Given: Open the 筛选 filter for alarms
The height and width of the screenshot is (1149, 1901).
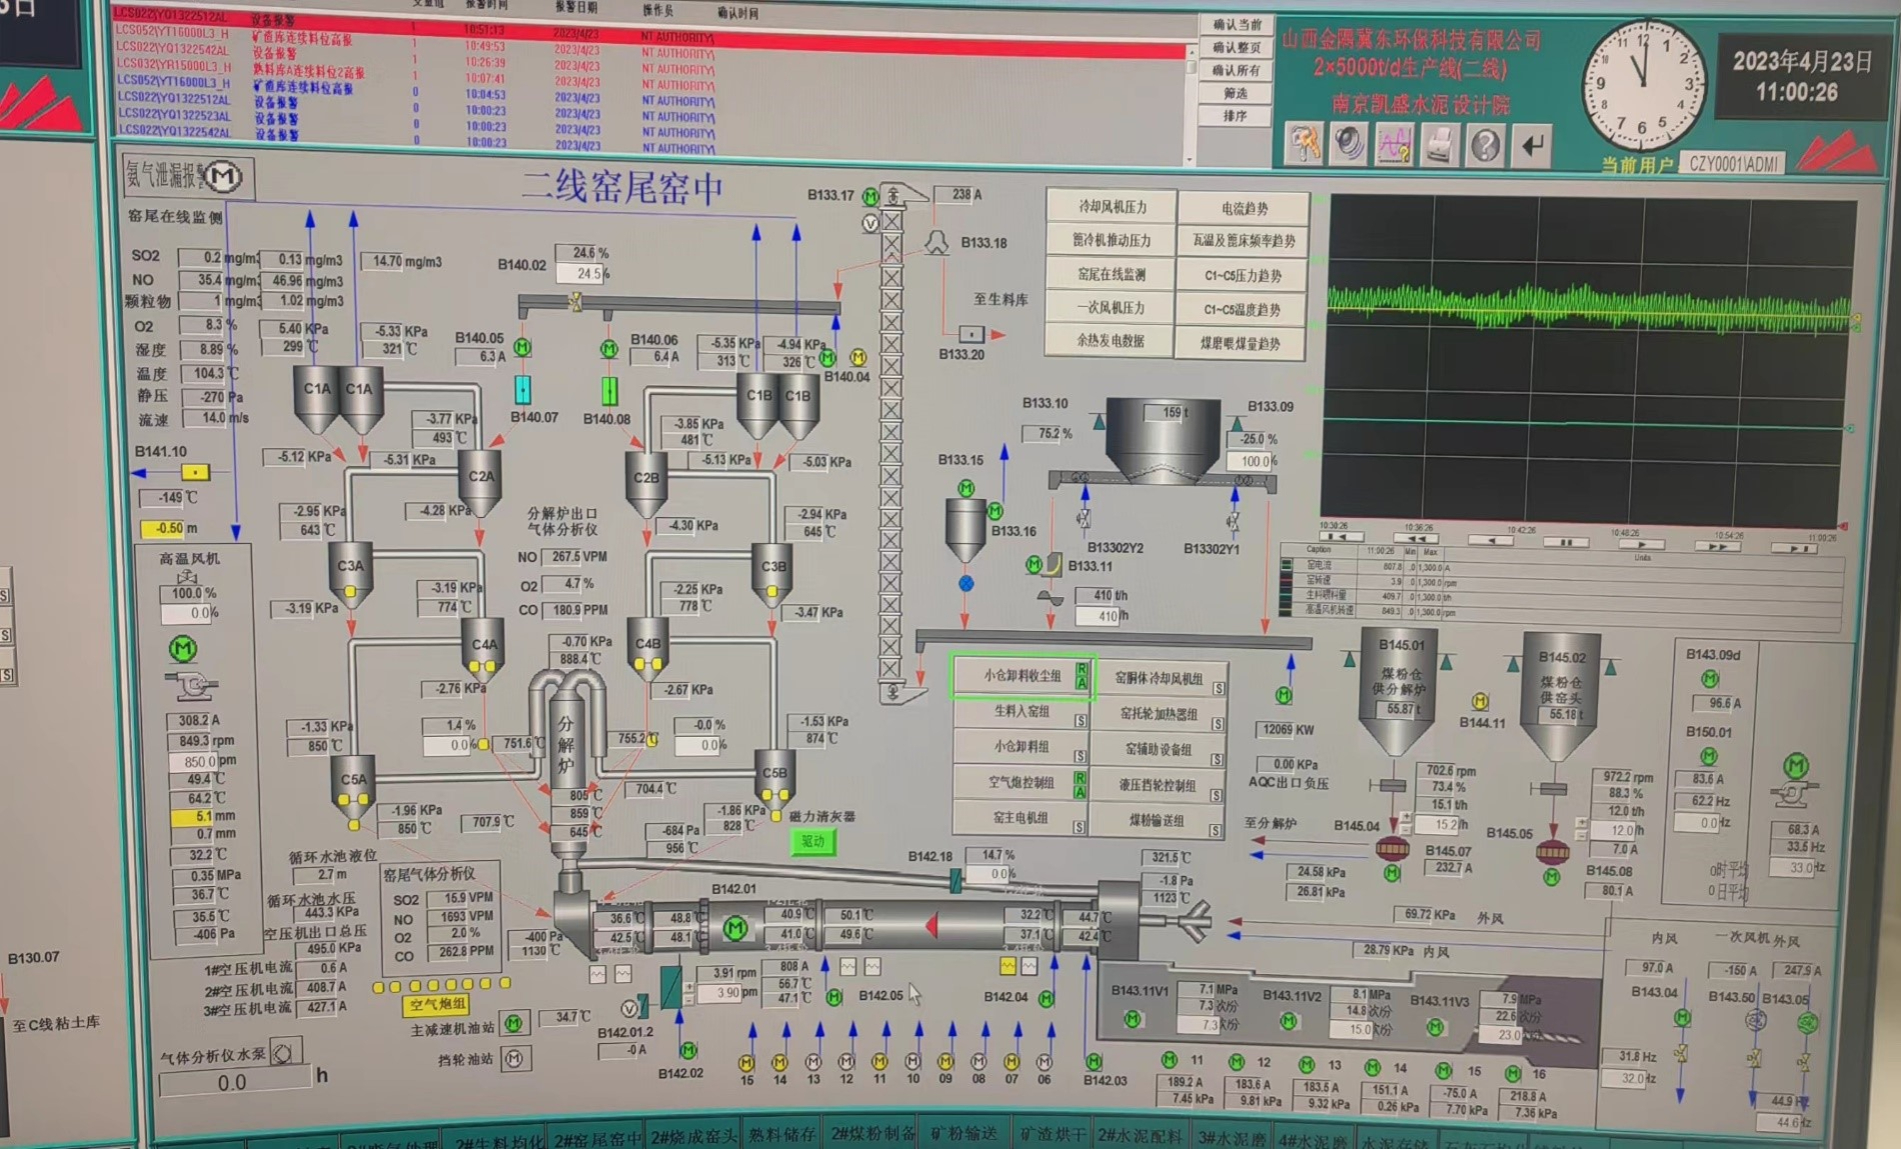Looking at the screenshot, I should pyautogui.click(x=1236, y=93).
